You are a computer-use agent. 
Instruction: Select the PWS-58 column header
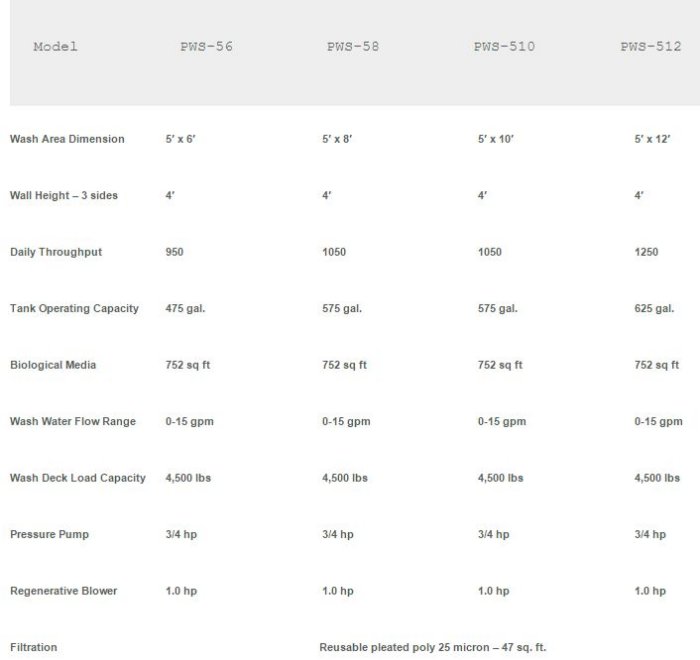click(x=352, y=47)
